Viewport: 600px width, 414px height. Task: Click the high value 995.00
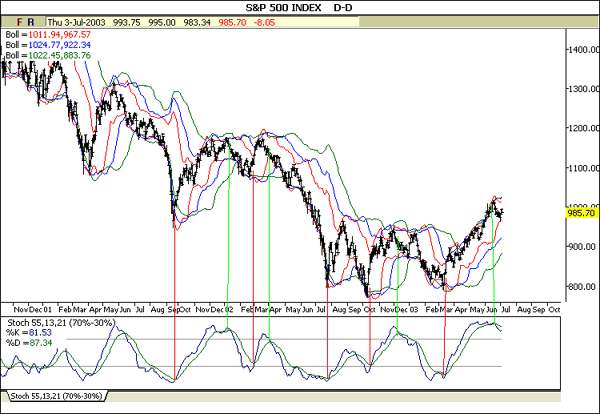point(162,22)
